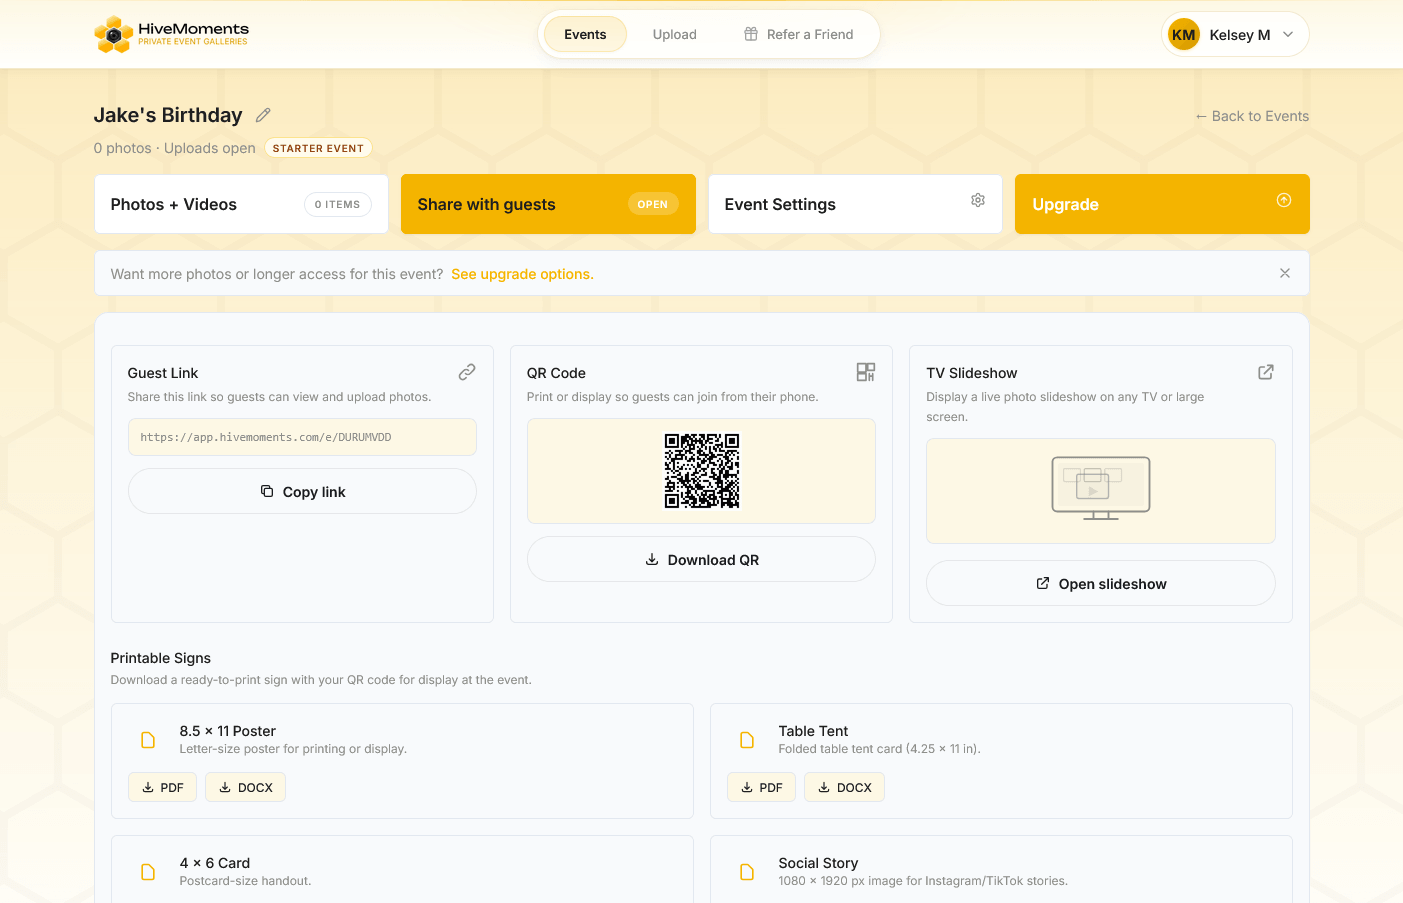Edit event name with pencil icon
The image size is (1403, 903).
[263, 115]
